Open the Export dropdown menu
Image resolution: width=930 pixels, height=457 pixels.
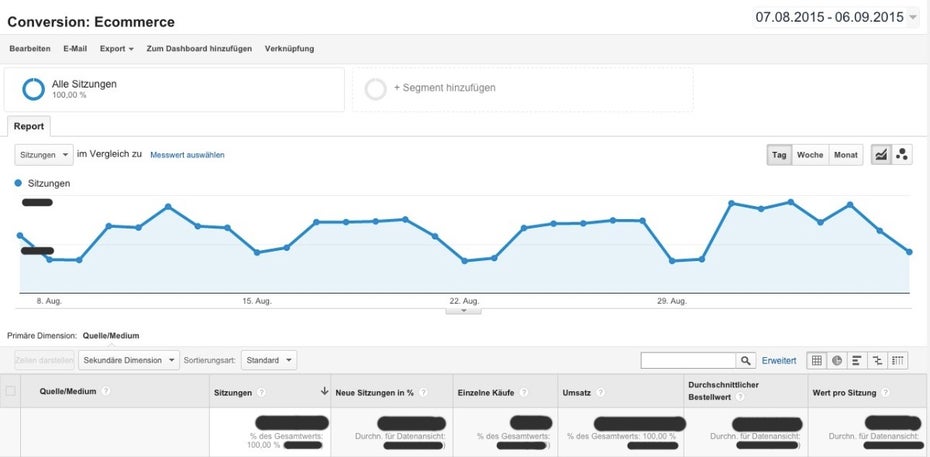[116, 49]
